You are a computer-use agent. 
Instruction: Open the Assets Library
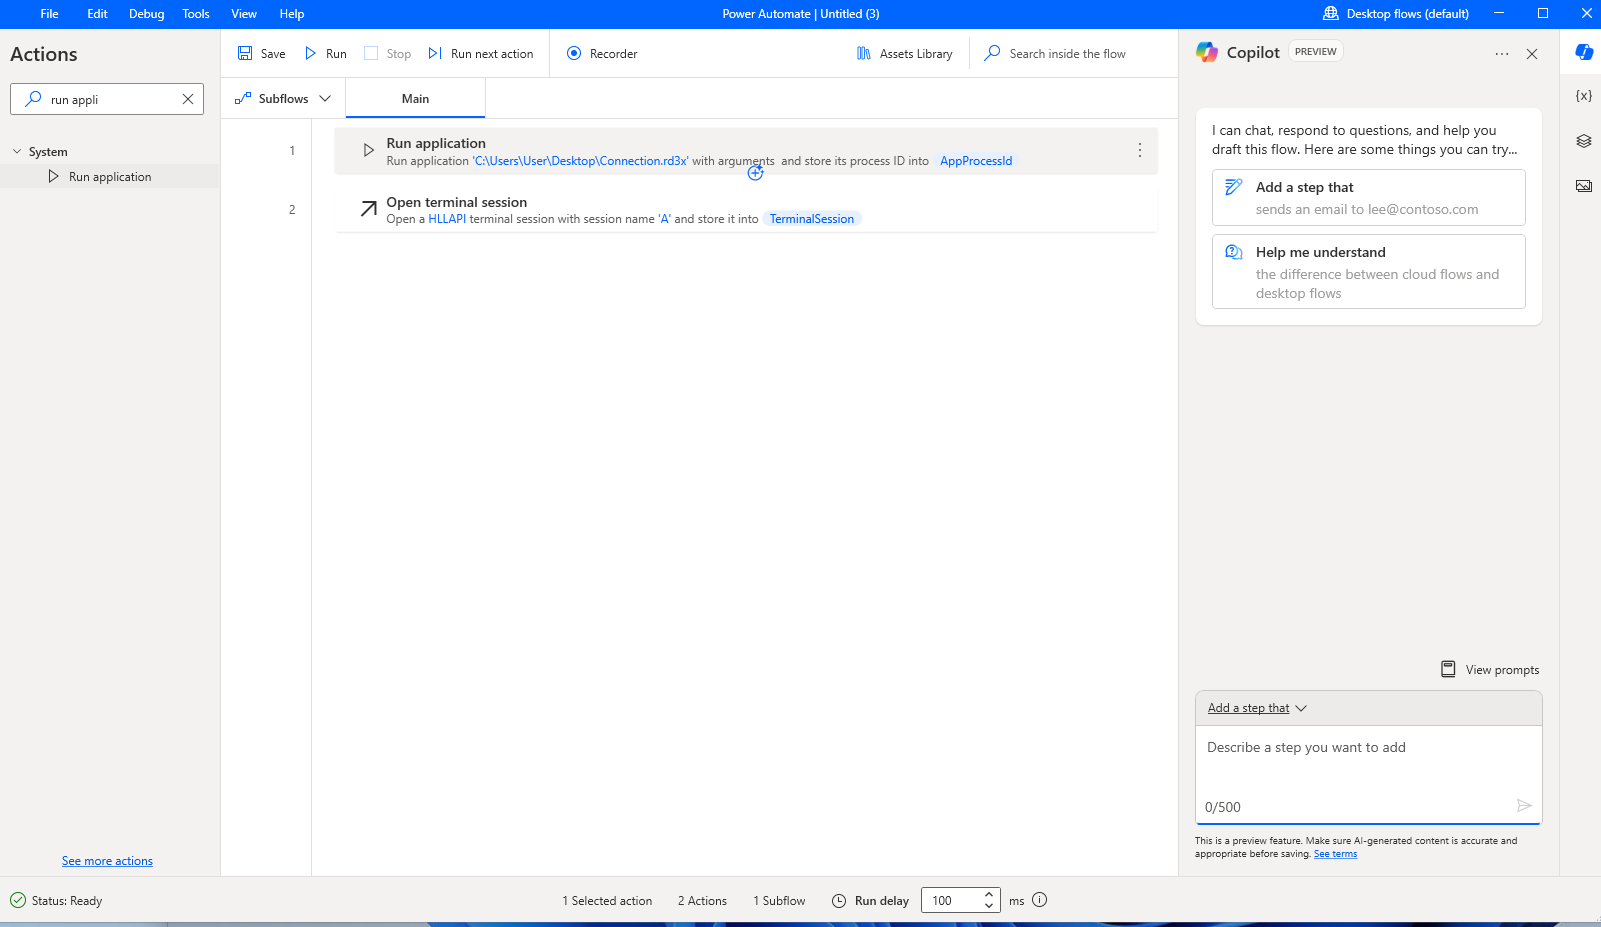905,53
